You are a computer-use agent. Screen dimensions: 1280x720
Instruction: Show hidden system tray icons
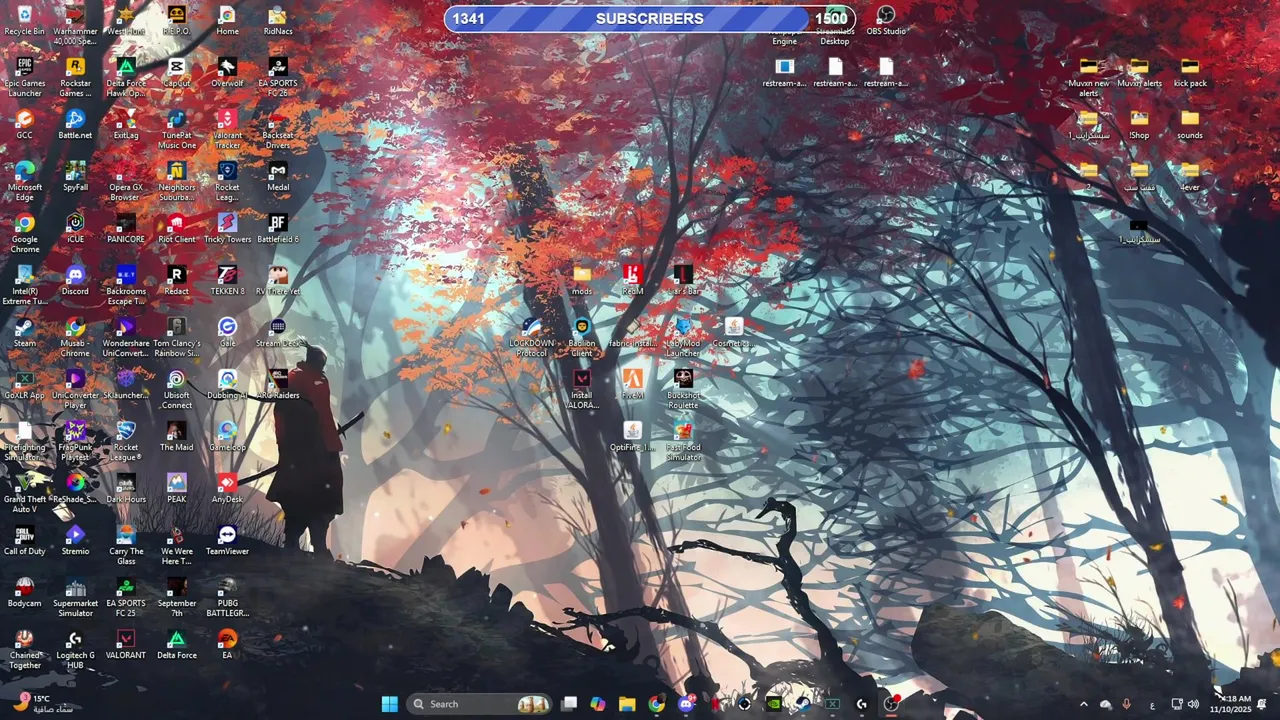point(1083,705)
